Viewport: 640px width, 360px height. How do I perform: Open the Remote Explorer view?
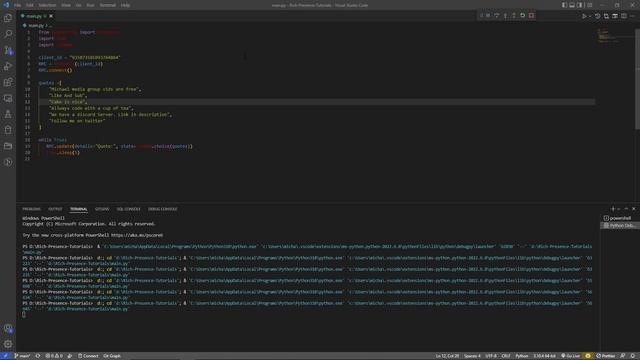(8, 98)
